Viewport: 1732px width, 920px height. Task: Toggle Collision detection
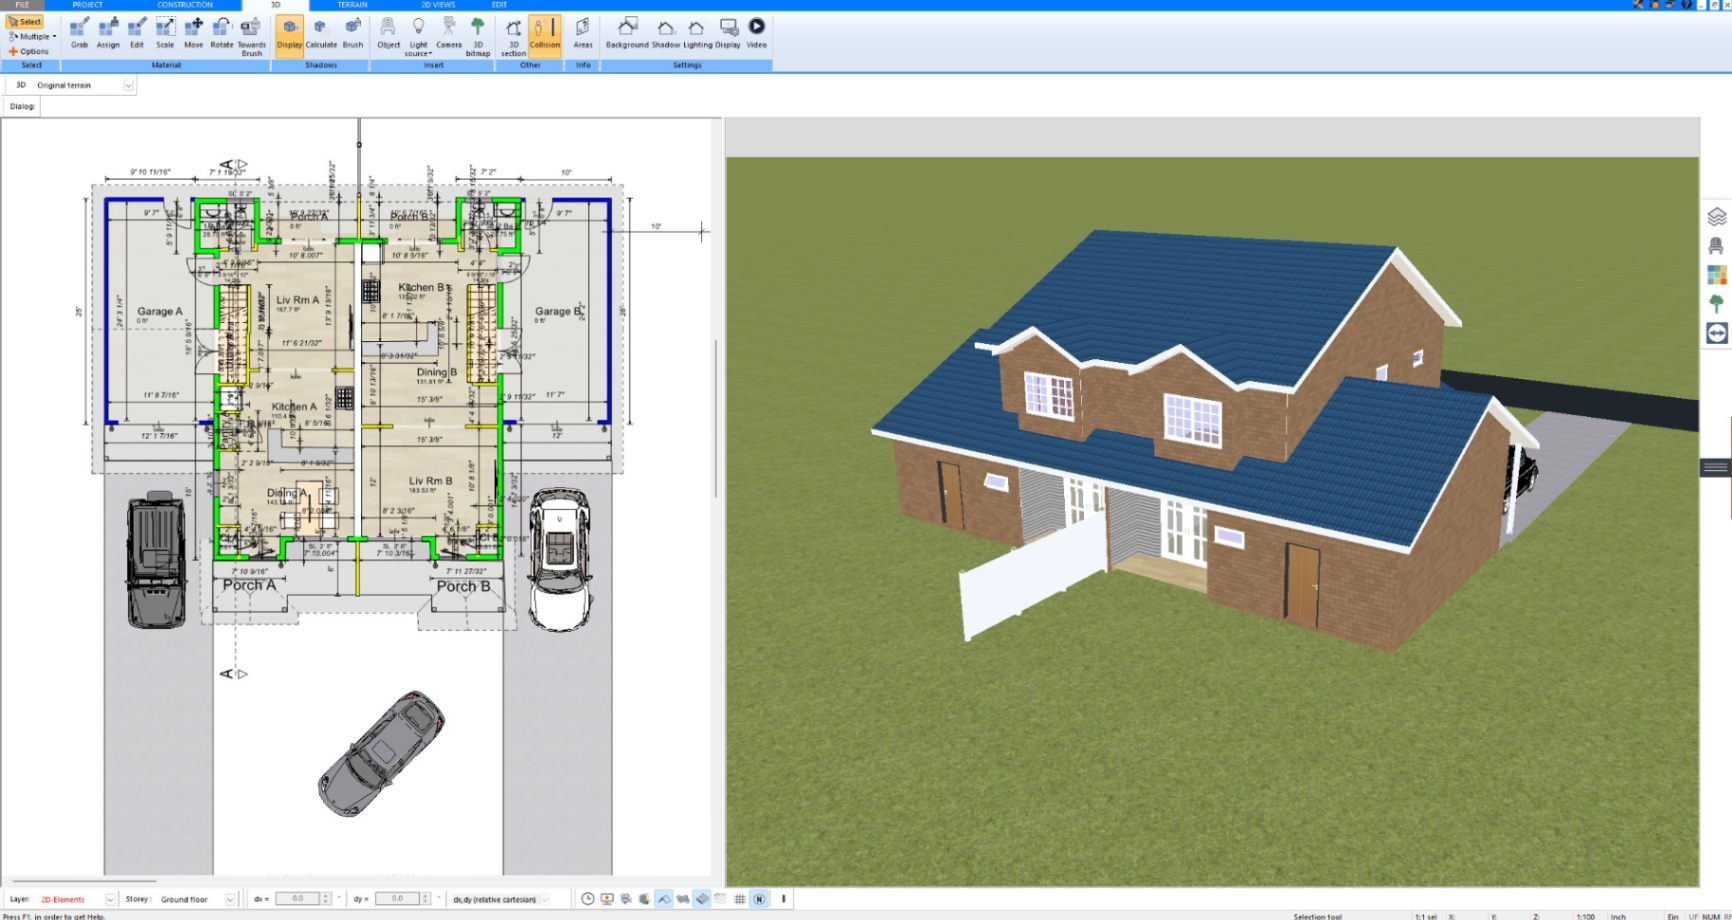(545, 34)
